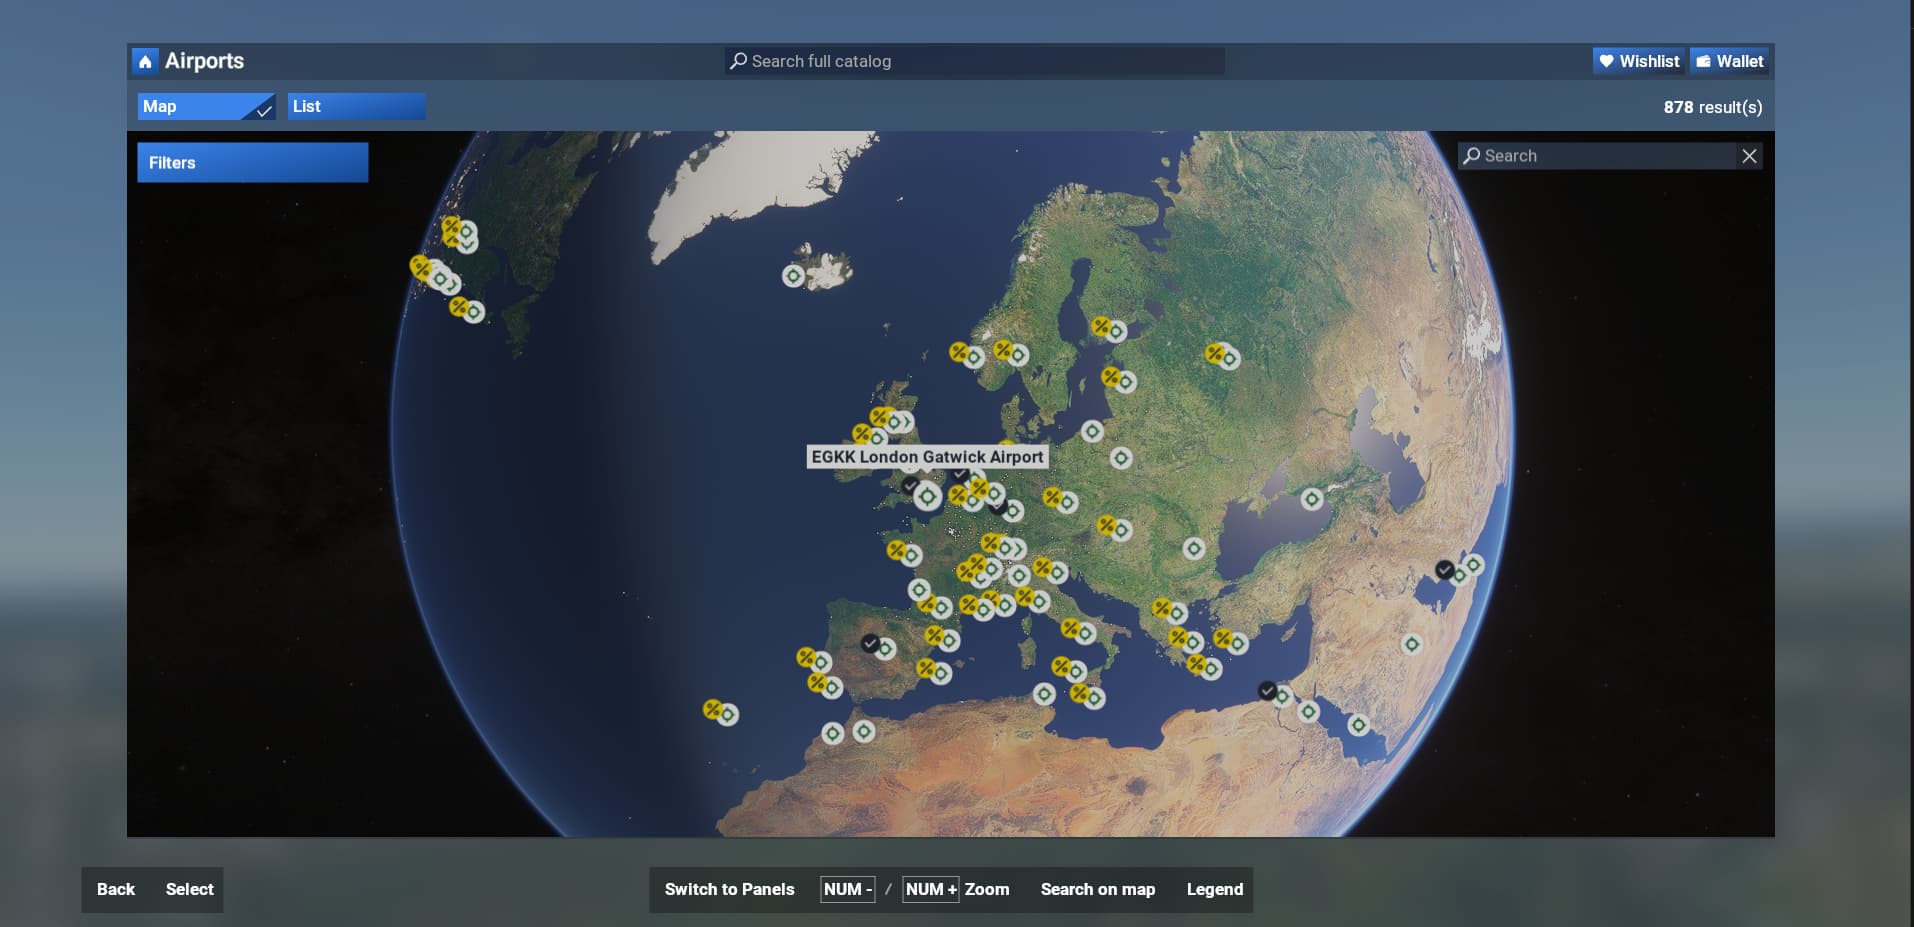Select the airport marker on Iceland
The height and width of the screenshot is (927, 1914).
click(794, 275)
